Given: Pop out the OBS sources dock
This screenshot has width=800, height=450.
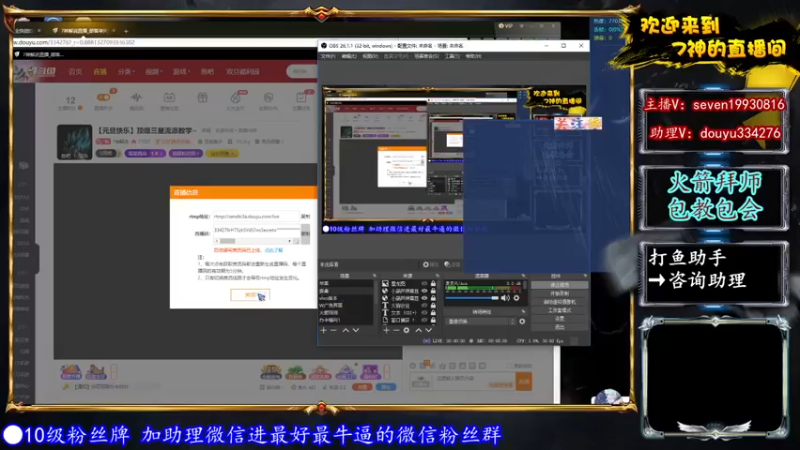Looking at the screenshot, I should click(x=437, y=276).
